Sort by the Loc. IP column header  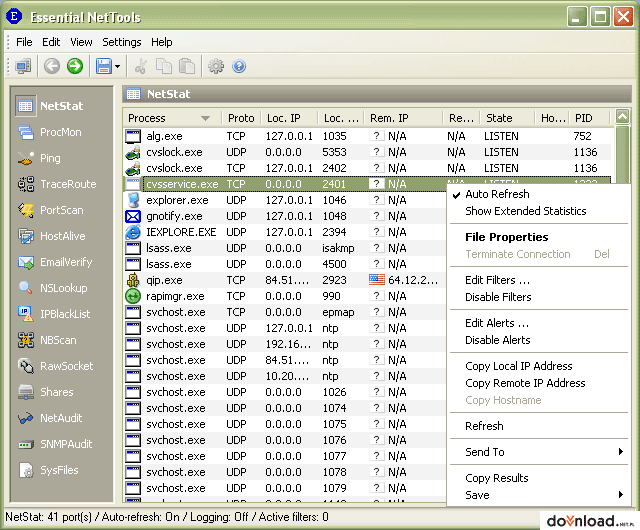coord(289,118)
